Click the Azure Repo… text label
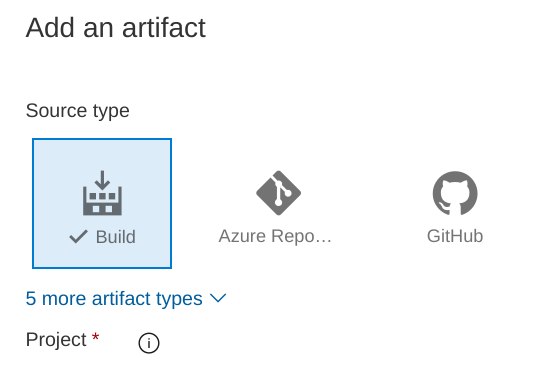Viewport: 541px width, 371px height. pos(275,236)
